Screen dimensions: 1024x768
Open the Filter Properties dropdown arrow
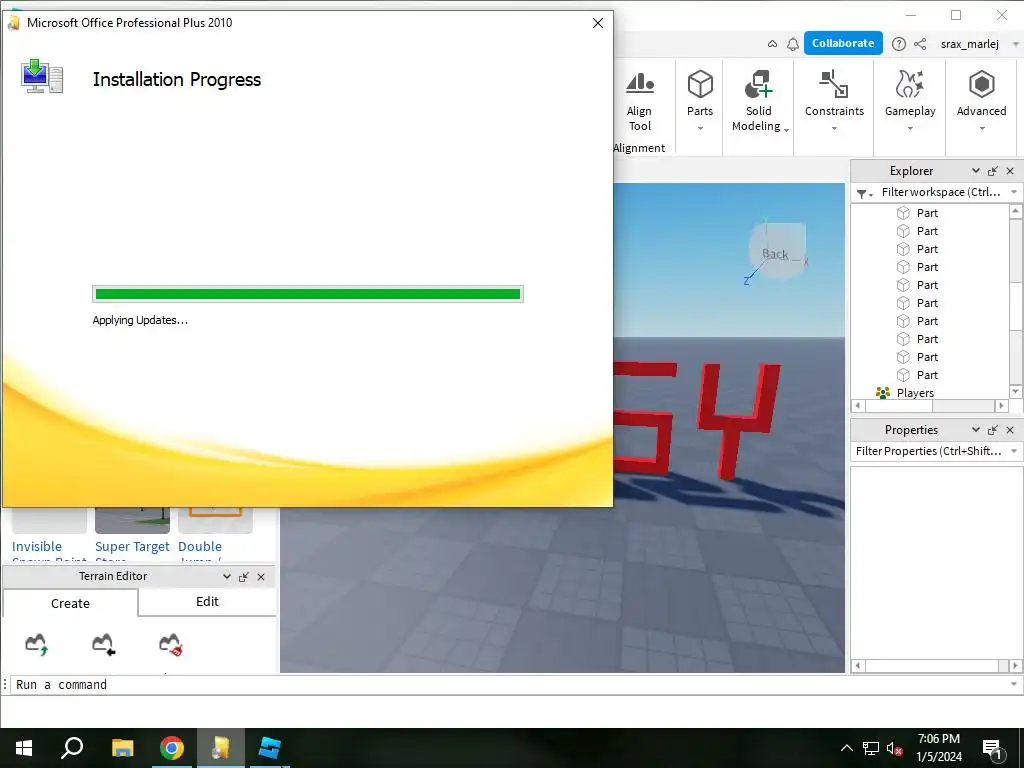[x=1014, y=451]
